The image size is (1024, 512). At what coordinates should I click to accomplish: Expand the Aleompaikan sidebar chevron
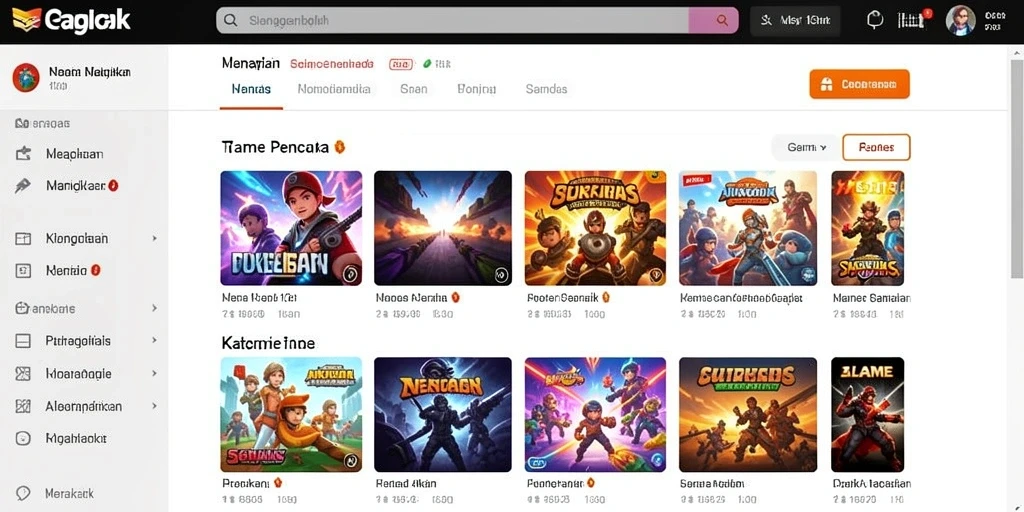click(155, 406)
